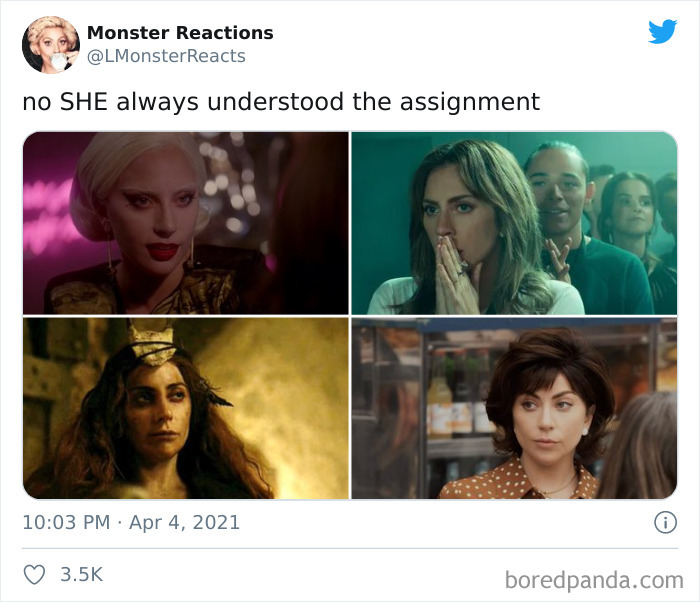Click the blue Twitter bird logo
700x602 pixels.
click(662, 32)
